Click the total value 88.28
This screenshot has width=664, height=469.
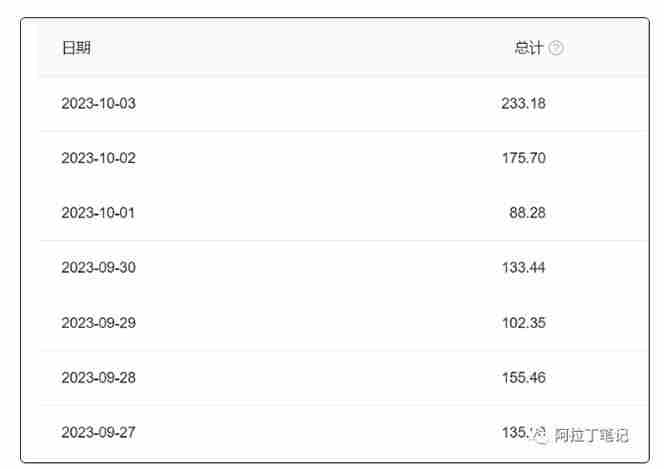(527, 213)
